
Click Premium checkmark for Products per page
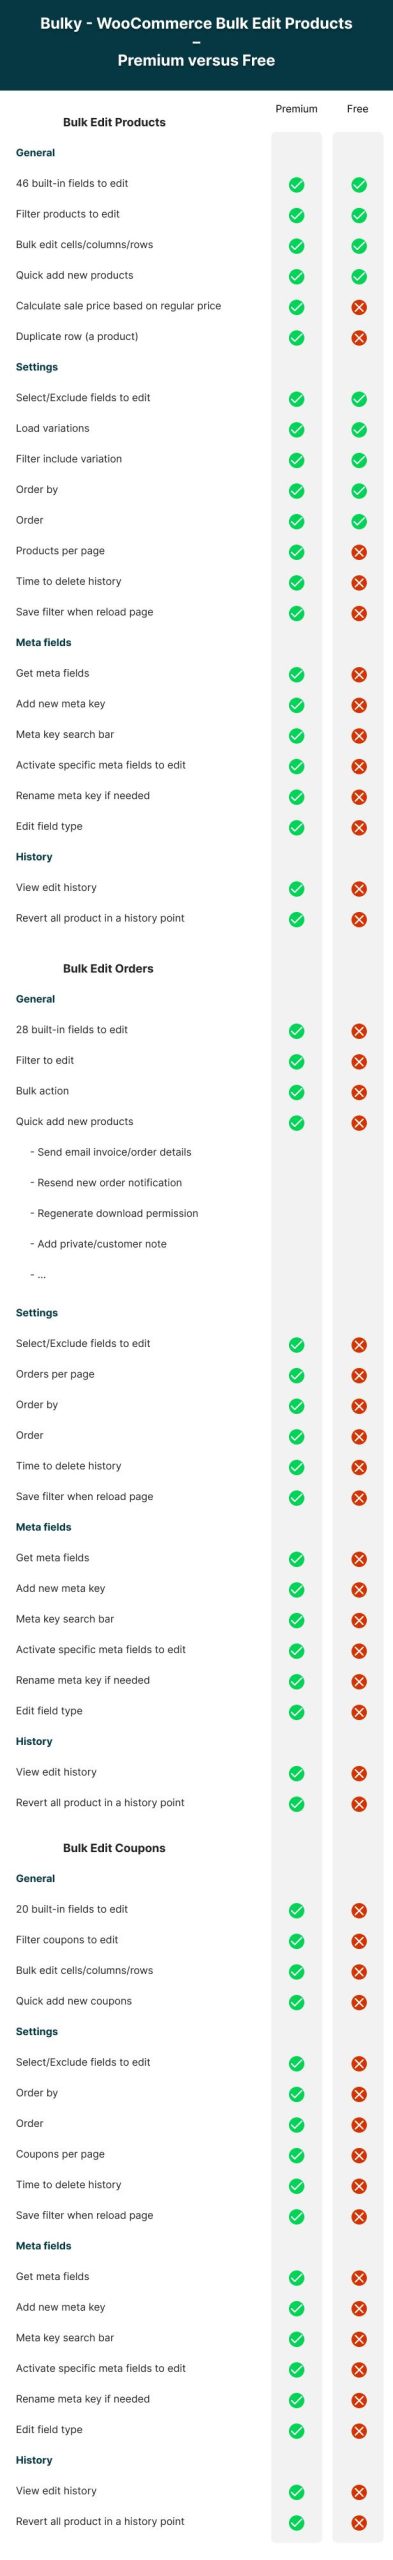(x=297, y=552)
